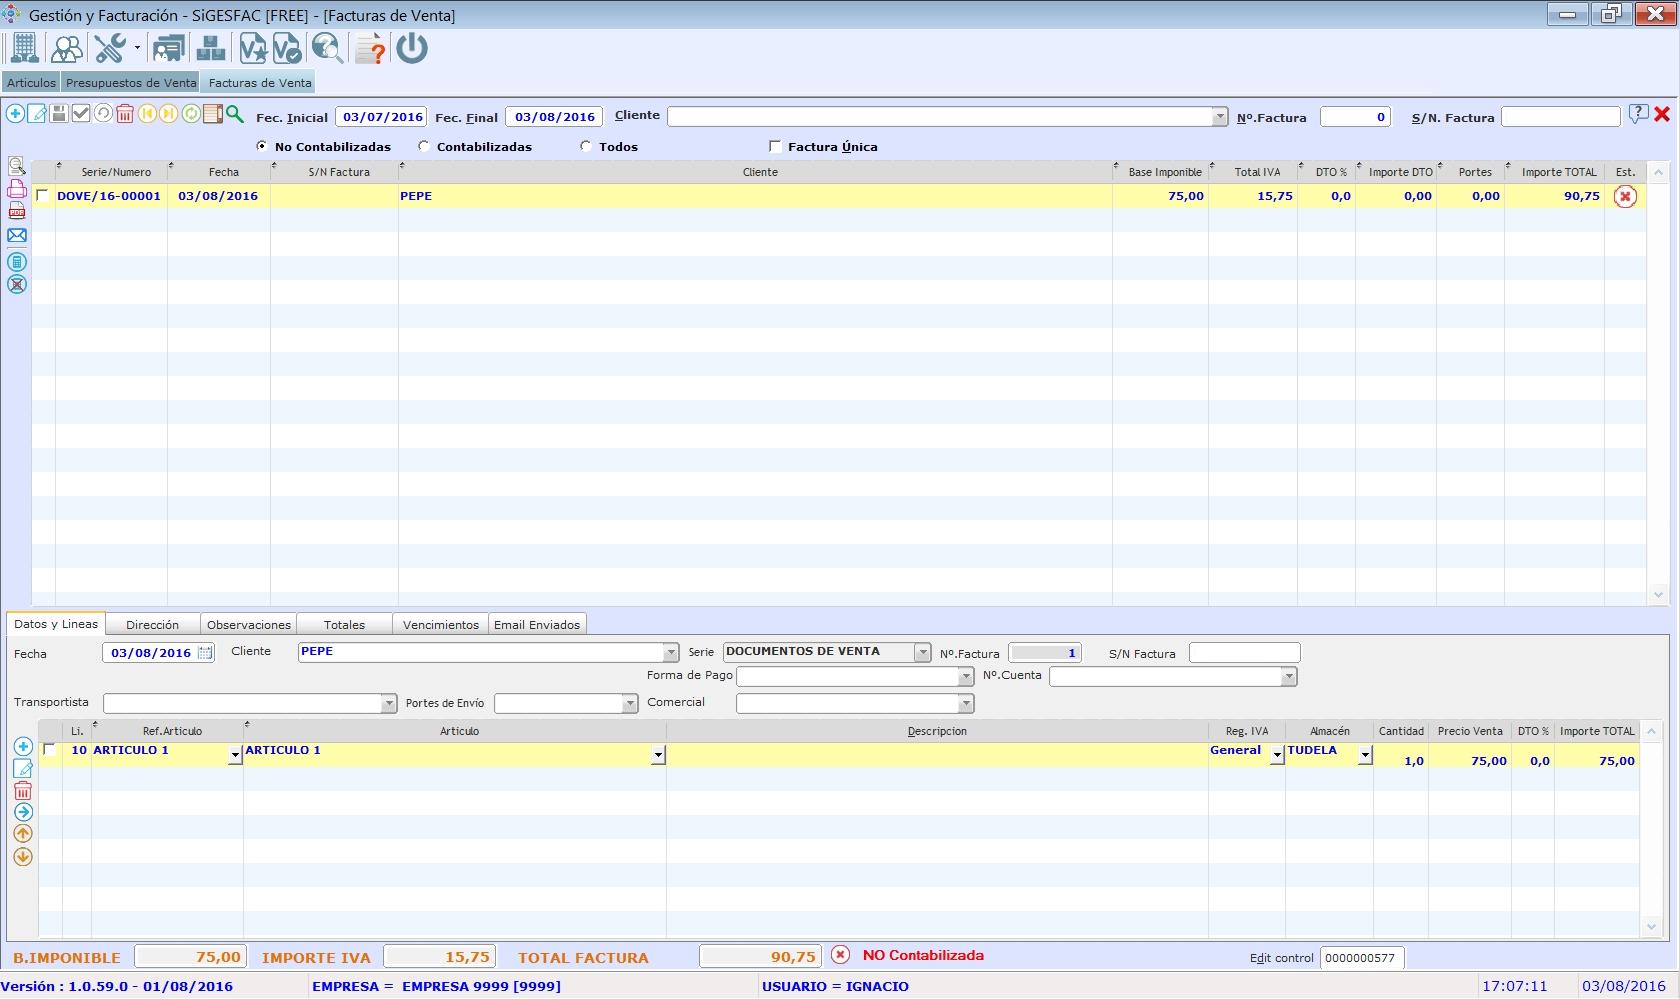Image resolution: width=1679 pixels, height=999 pixels.
Task: Switch to the Articulos tab
Action: tap(31, 83)
